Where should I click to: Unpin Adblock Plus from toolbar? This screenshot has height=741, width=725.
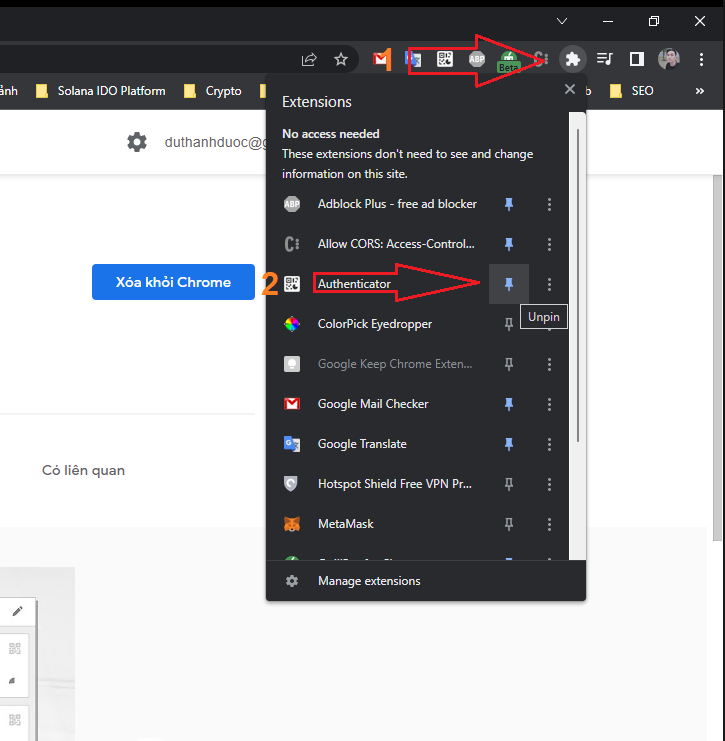click(509, 204)
